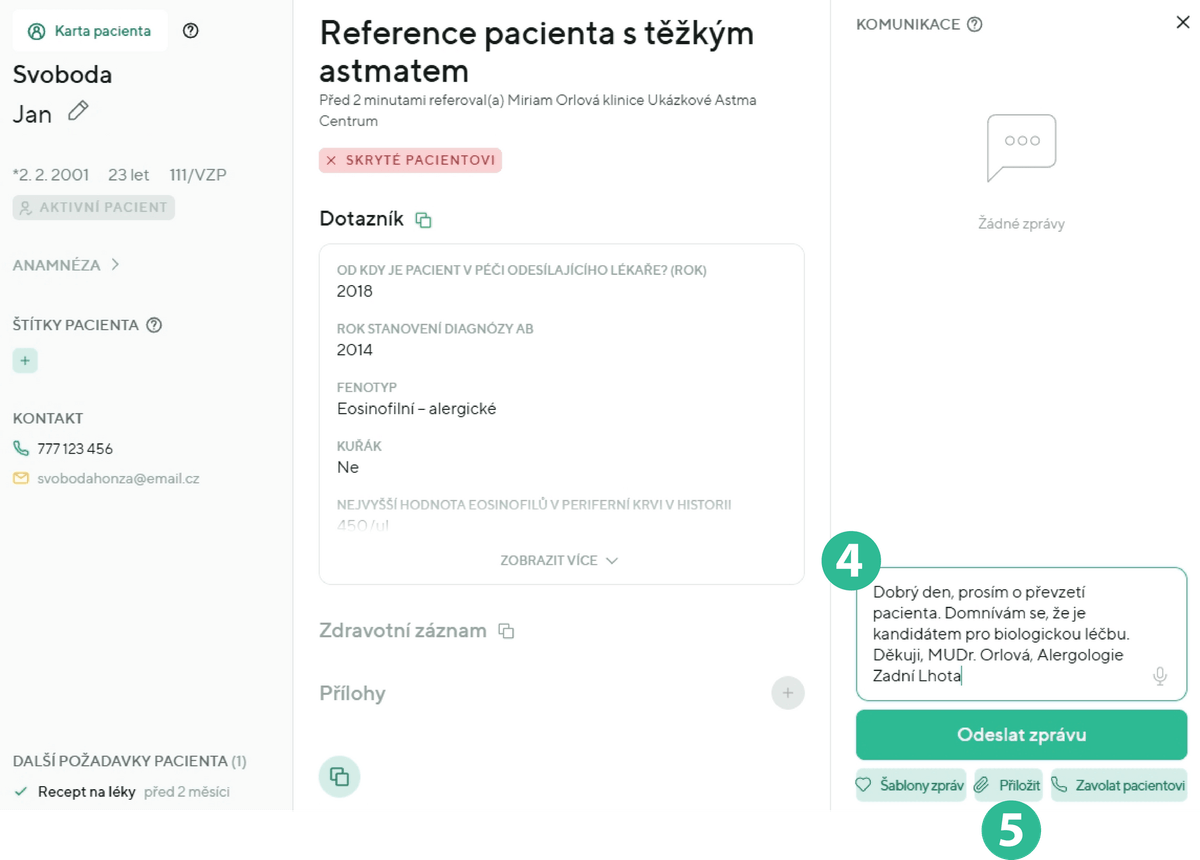Add attachment with Přílohy plus button
The height and width of the screenshot is (860, 1200).
click(787, 693)
